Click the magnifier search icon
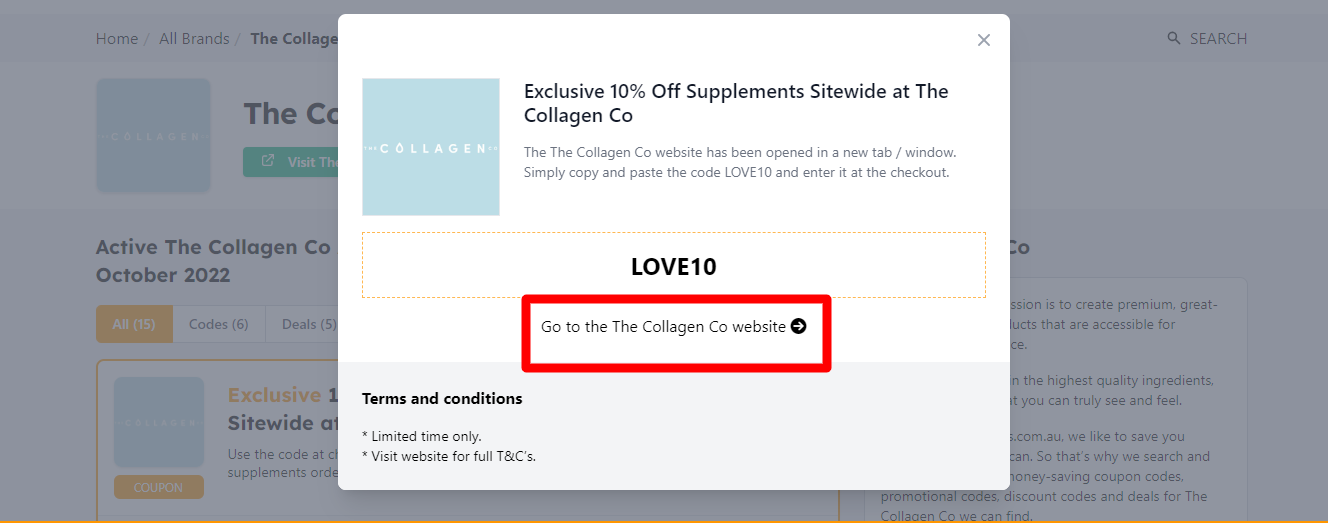 pos(1174,38)
